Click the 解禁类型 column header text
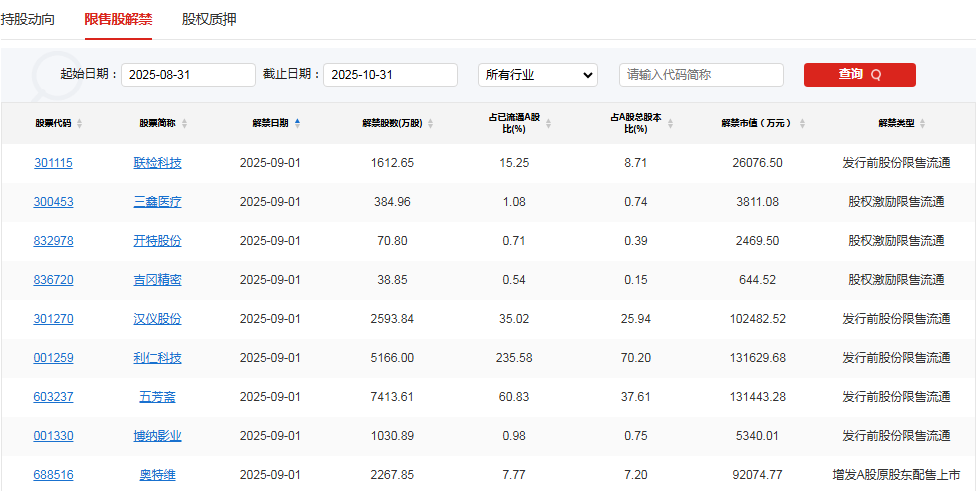The width and height of the screenshot is (980, 491). [x=896, y=124]
